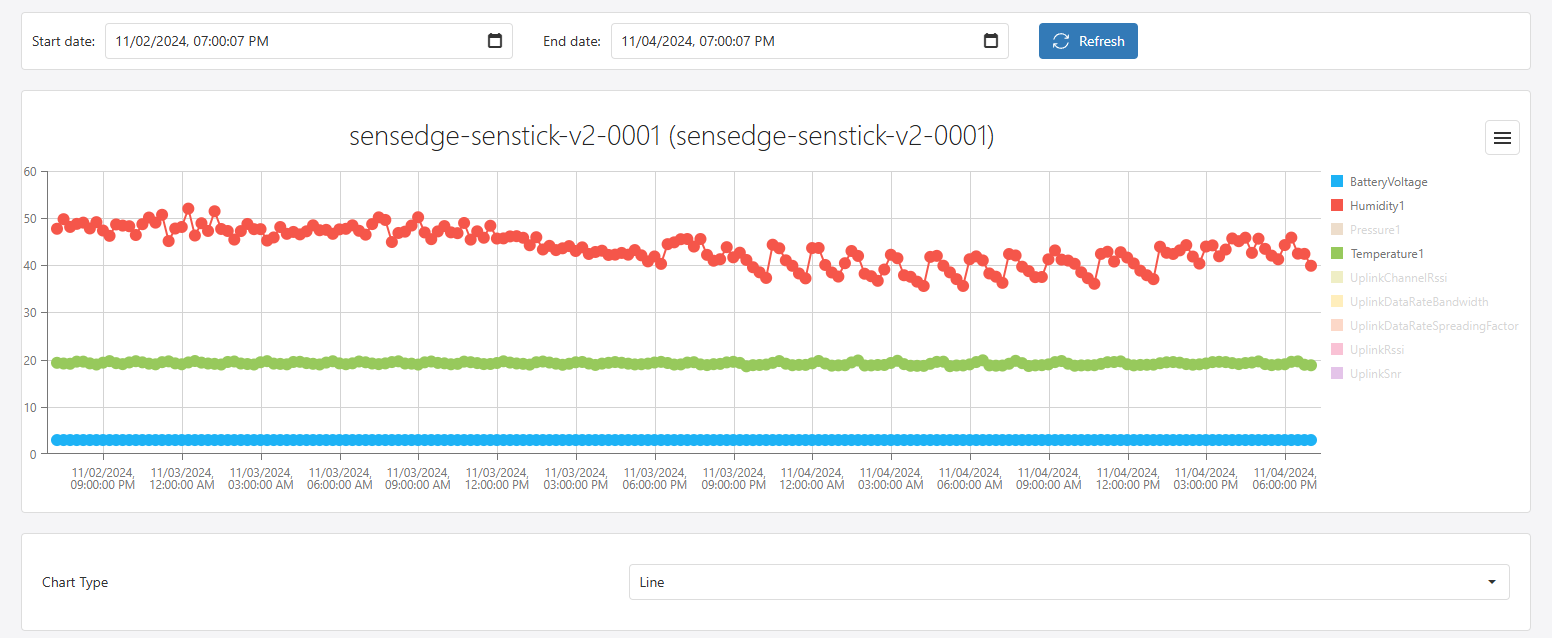The image size is (1552, 638).
Task: Click the chart title sensedge-senstick-v2-0001
Action: pyautogui.click(x=671, y=137)
